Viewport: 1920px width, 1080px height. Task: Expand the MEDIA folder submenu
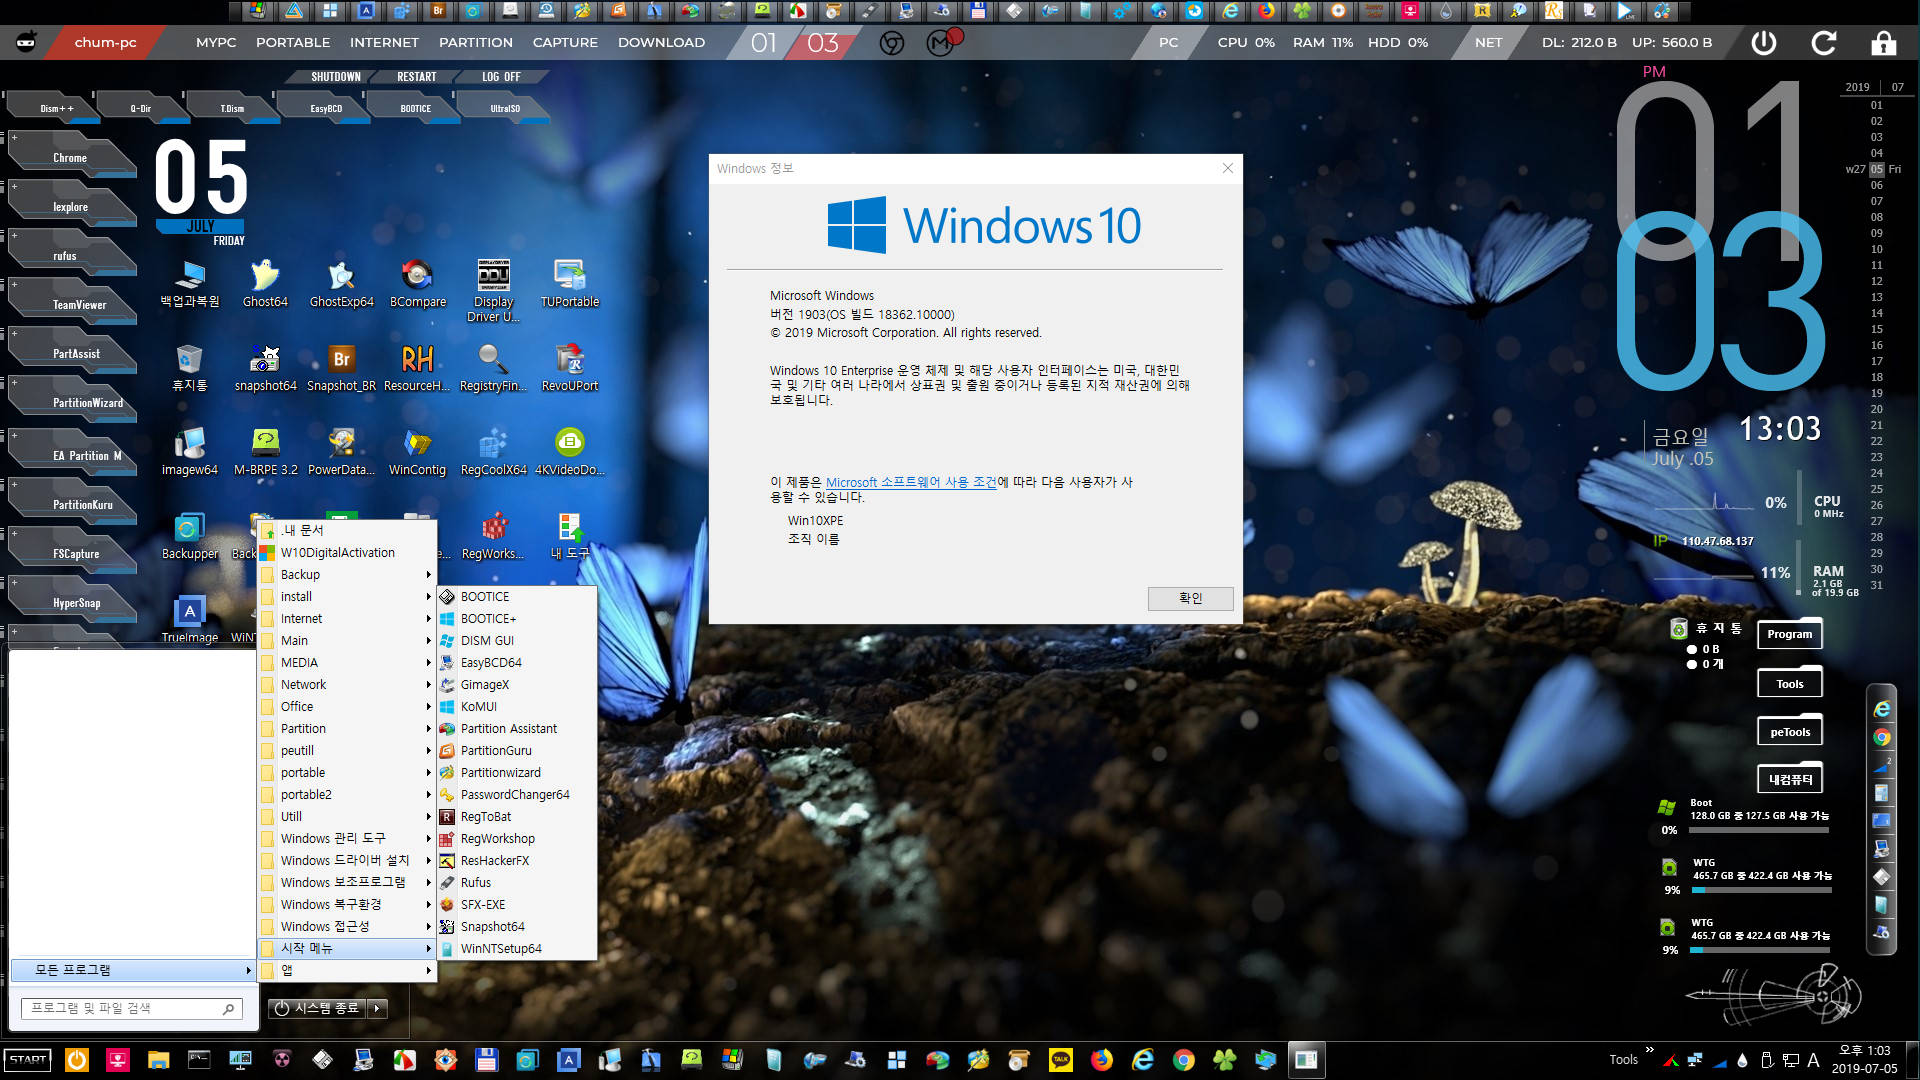(347, 663)
